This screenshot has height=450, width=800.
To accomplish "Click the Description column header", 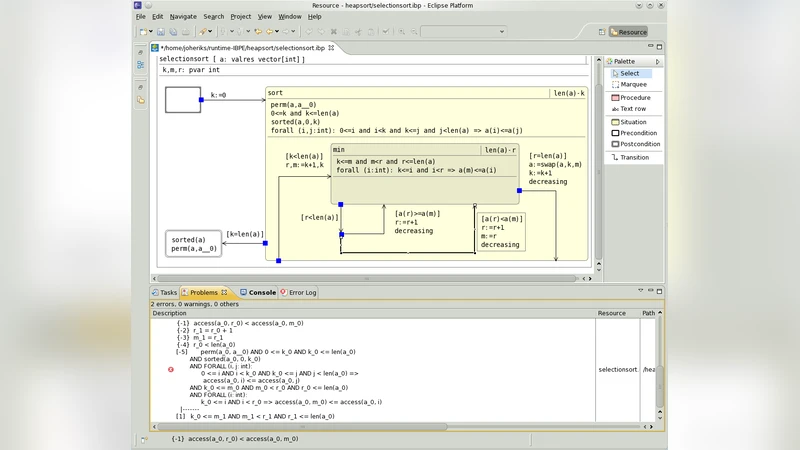I will tap(170, 313).
